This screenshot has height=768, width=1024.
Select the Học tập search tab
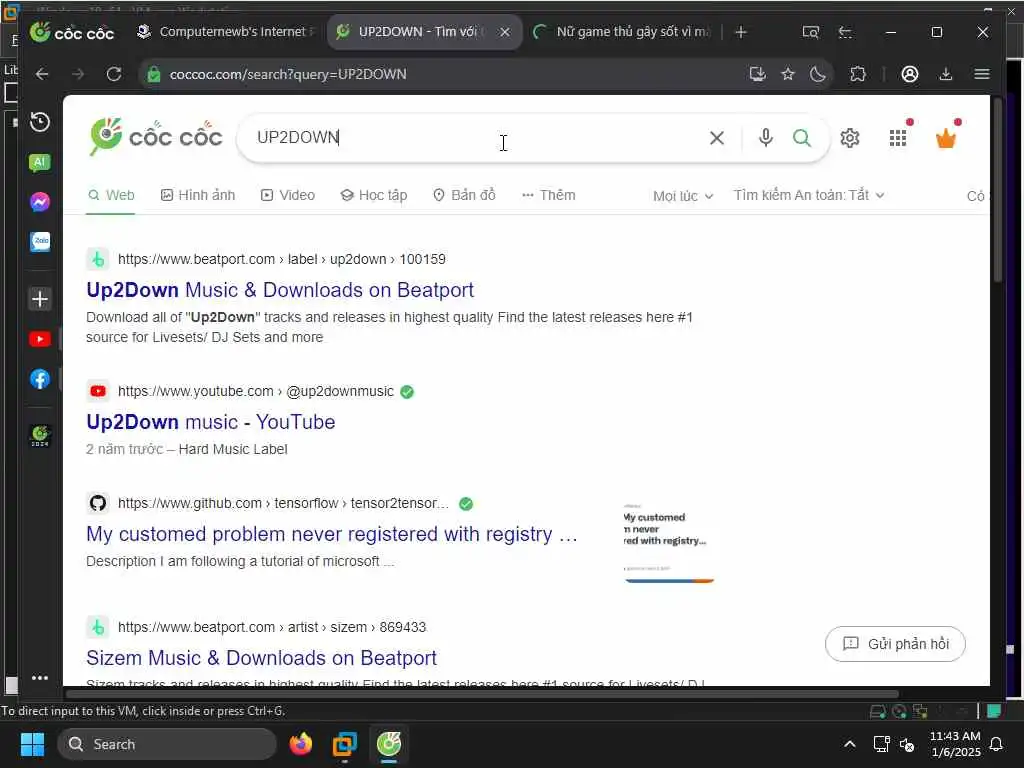[374, 195]
